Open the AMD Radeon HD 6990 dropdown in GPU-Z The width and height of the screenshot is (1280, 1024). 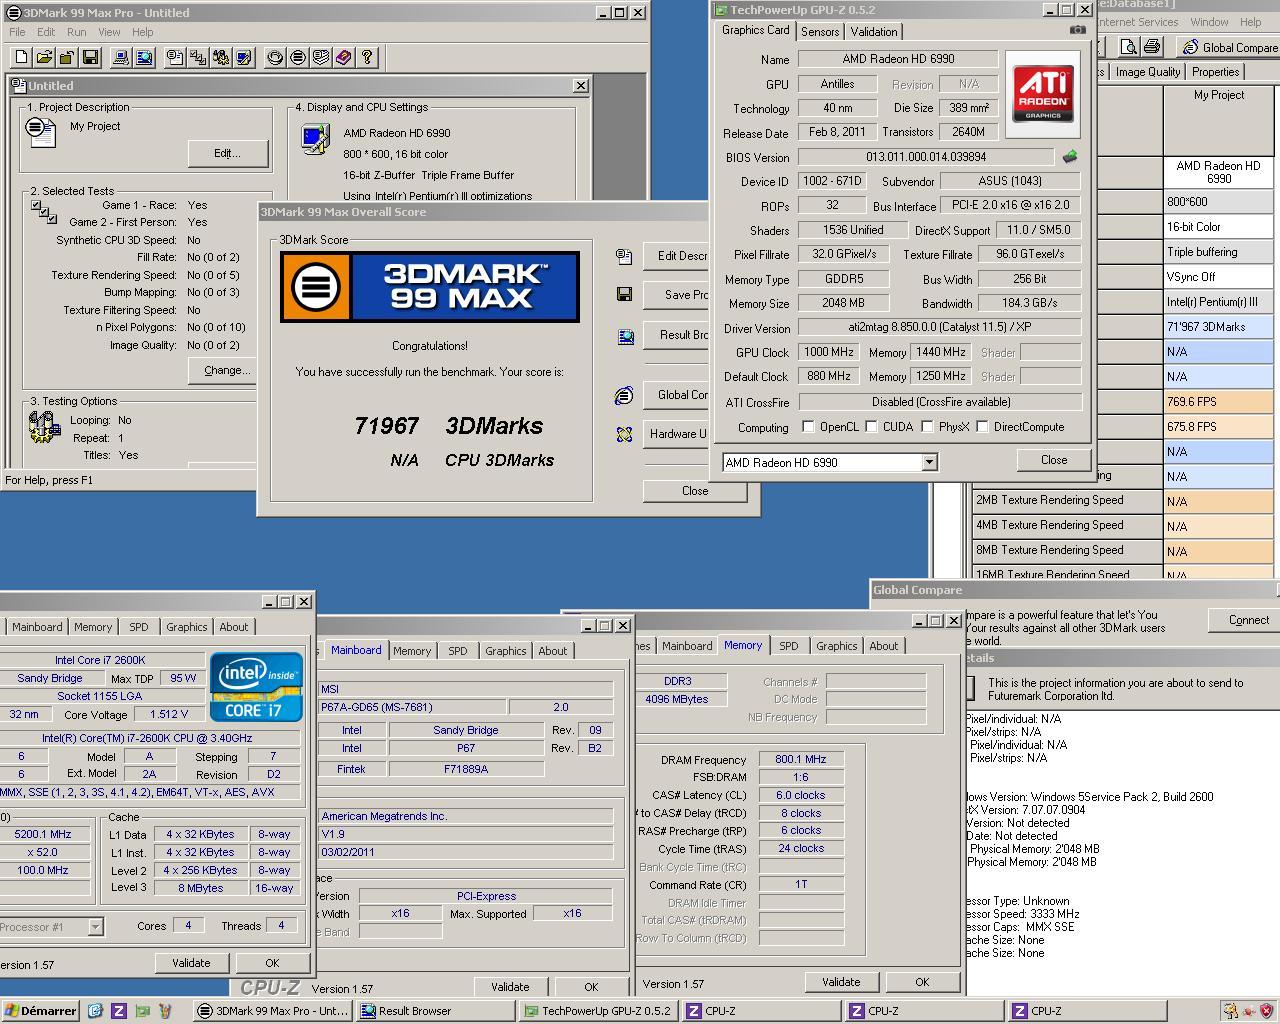929,462
